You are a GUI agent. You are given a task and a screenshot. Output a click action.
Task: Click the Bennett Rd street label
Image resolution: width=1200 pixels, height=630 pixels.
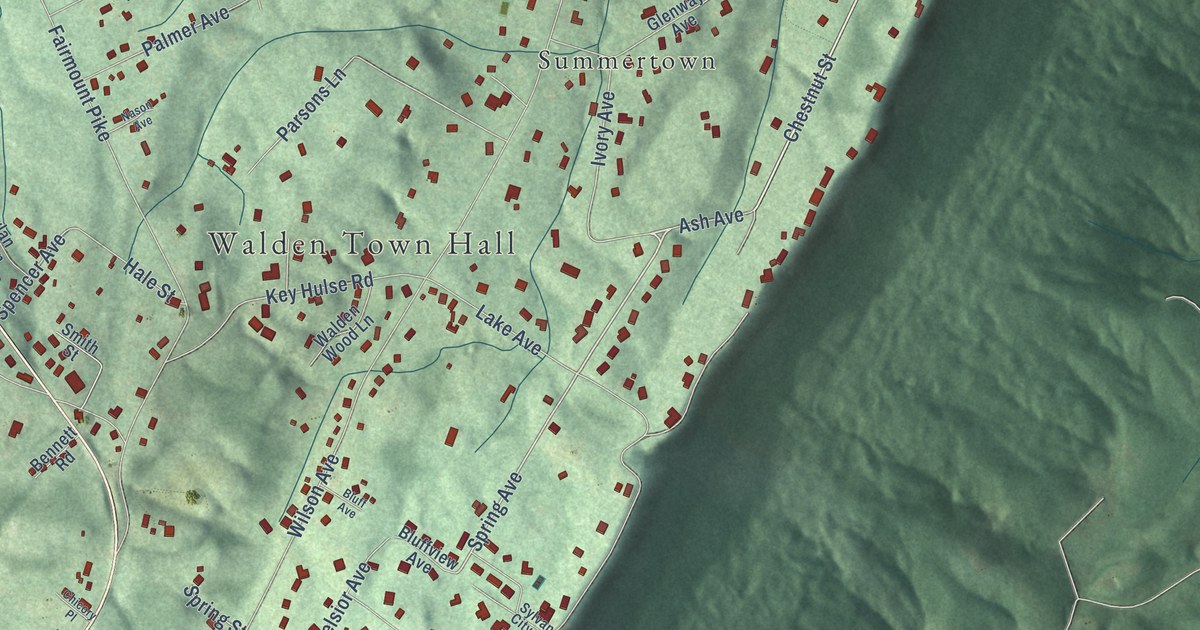click(x=54, y=452)
